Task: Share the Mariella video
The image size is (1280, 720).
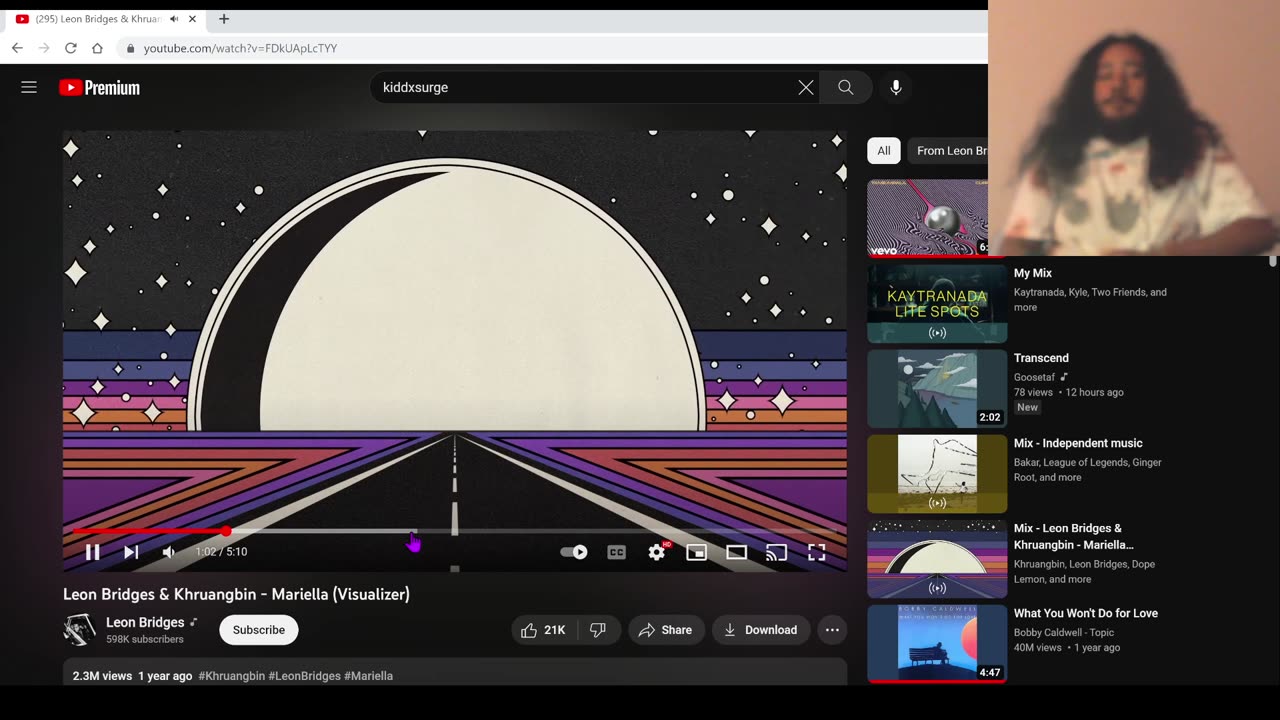Action: [666, 630]
